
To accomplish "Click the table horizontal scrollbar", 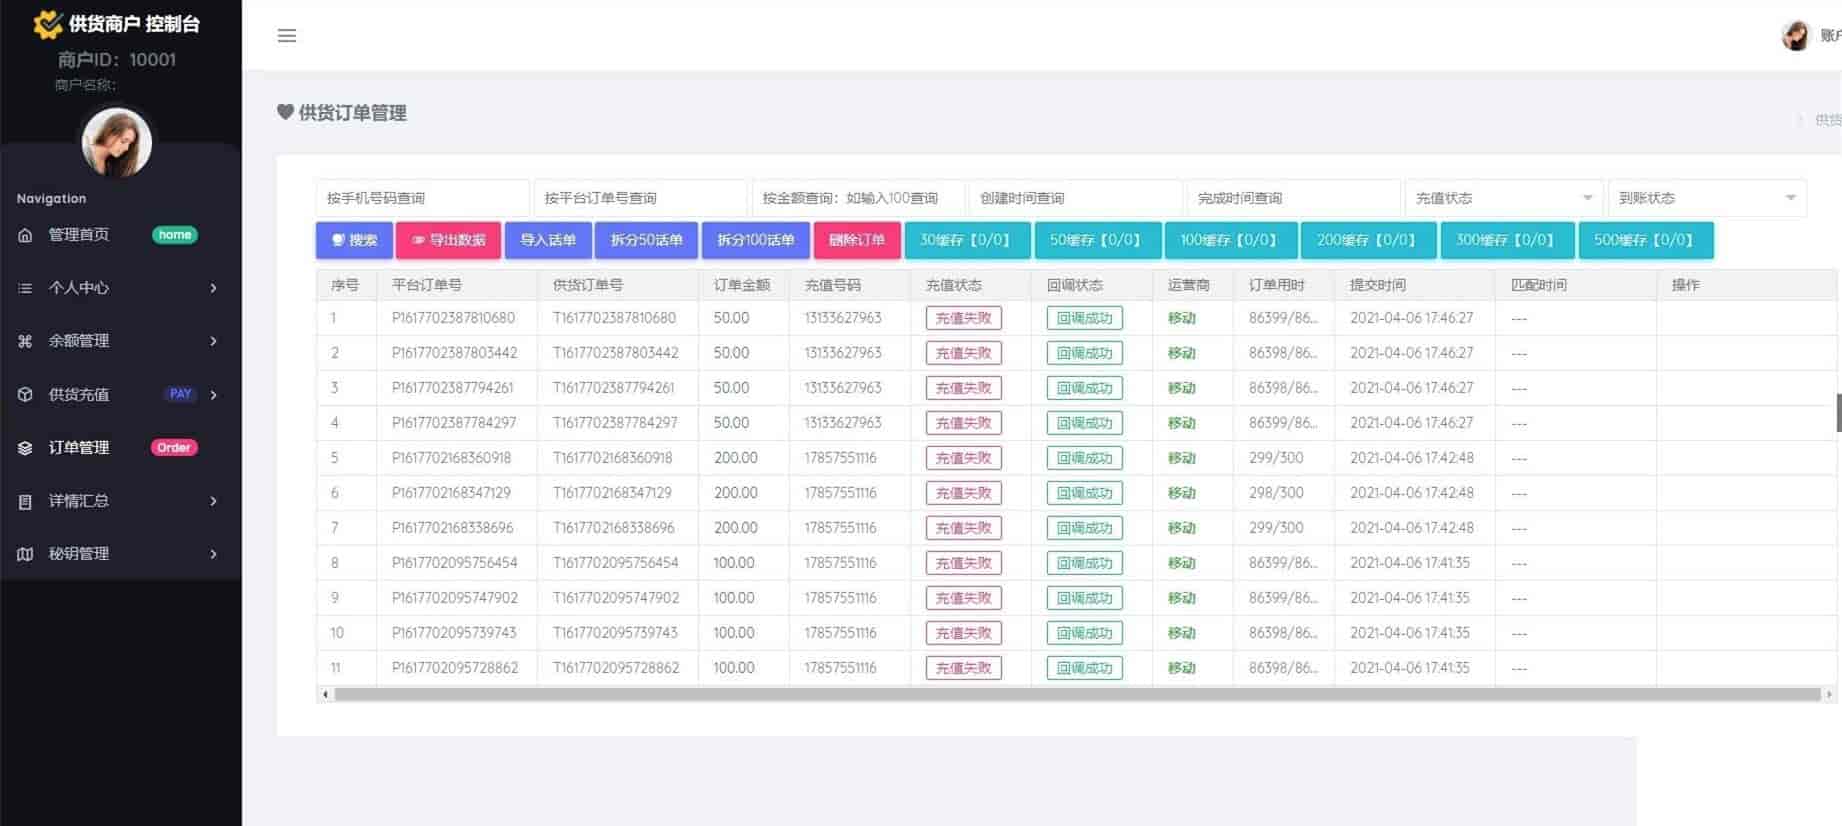I will click(x=1076, y=694).
